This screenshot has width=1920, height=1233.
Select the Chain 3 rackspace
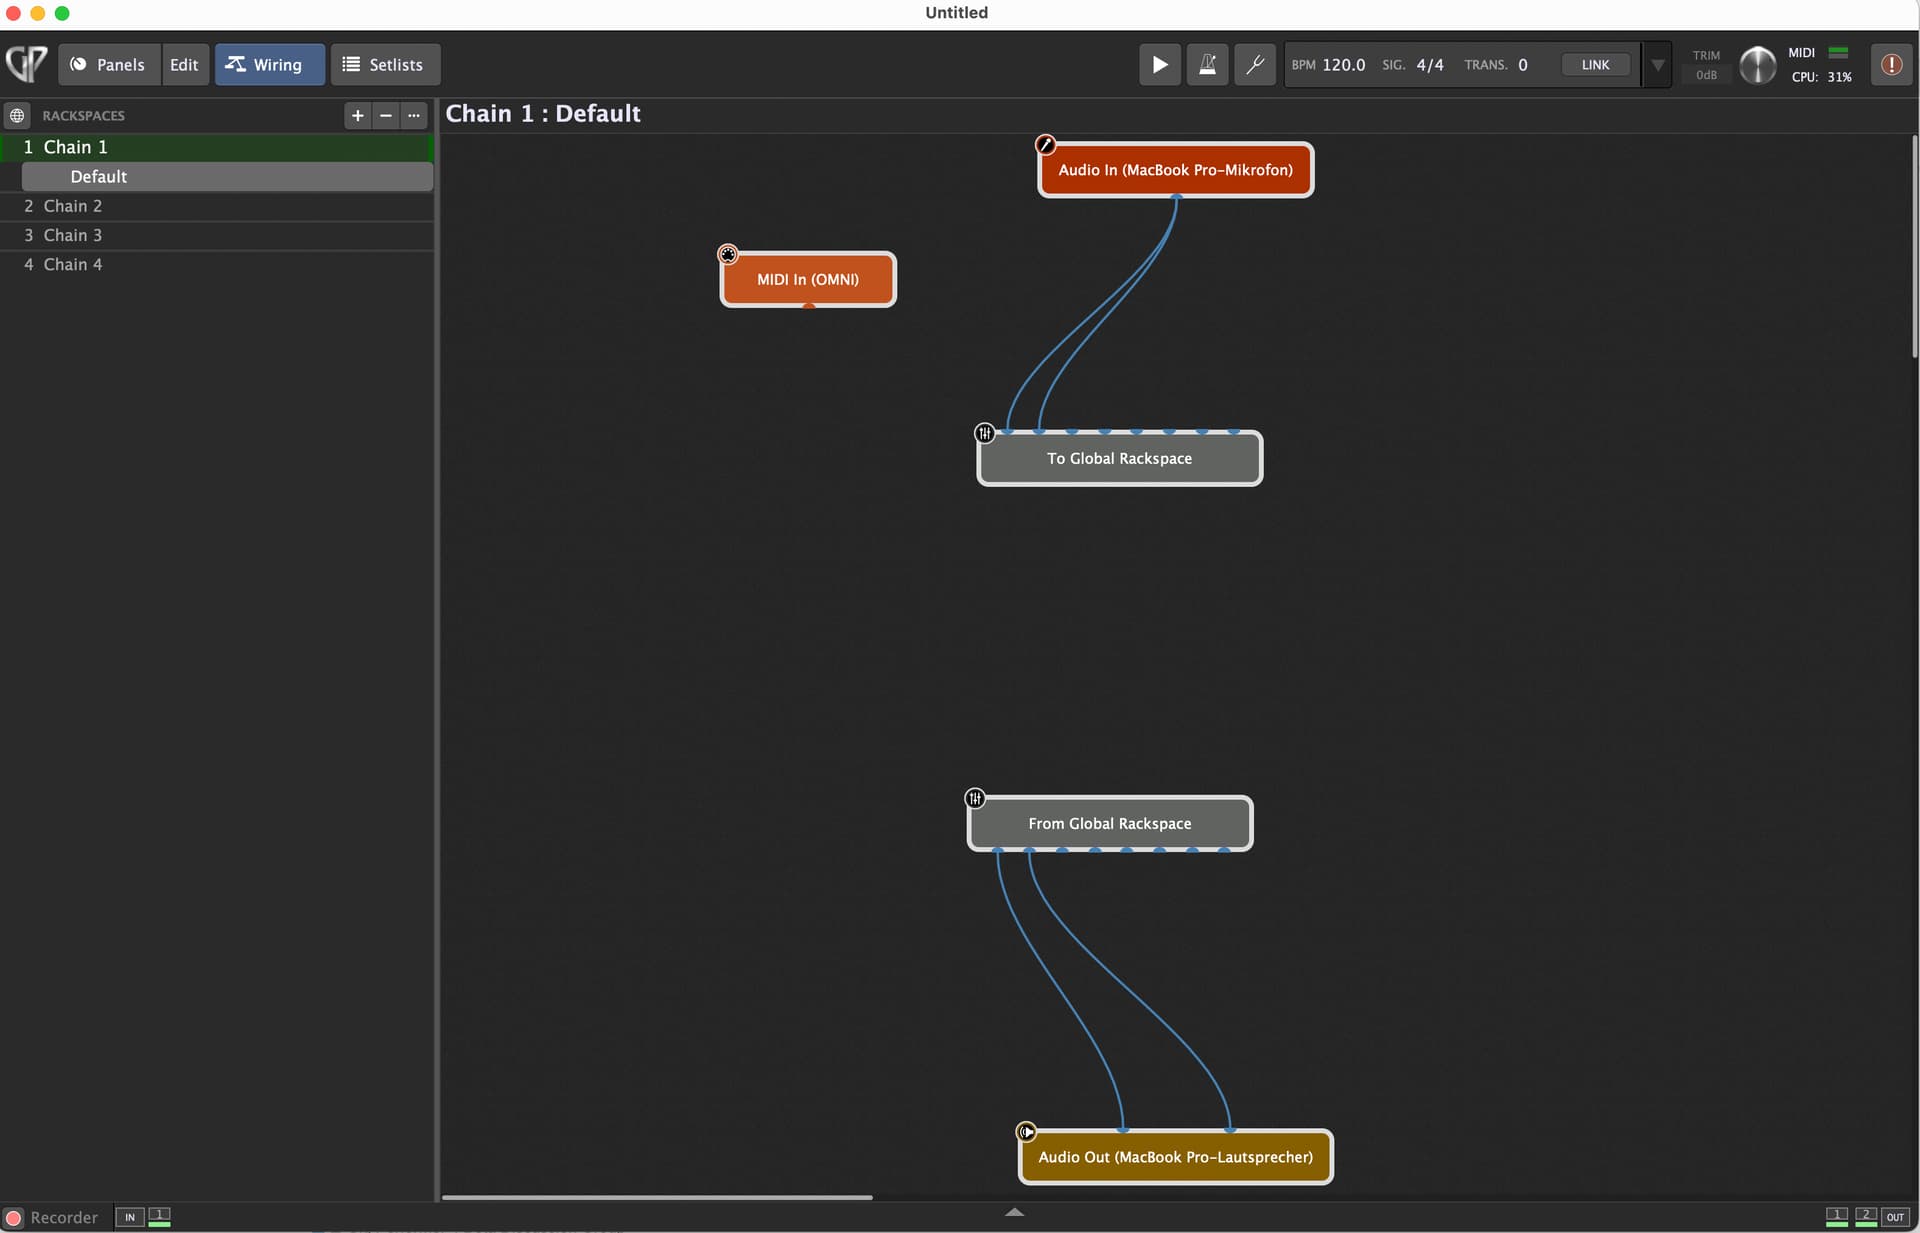pyautogui.click(x=72, y=235)
